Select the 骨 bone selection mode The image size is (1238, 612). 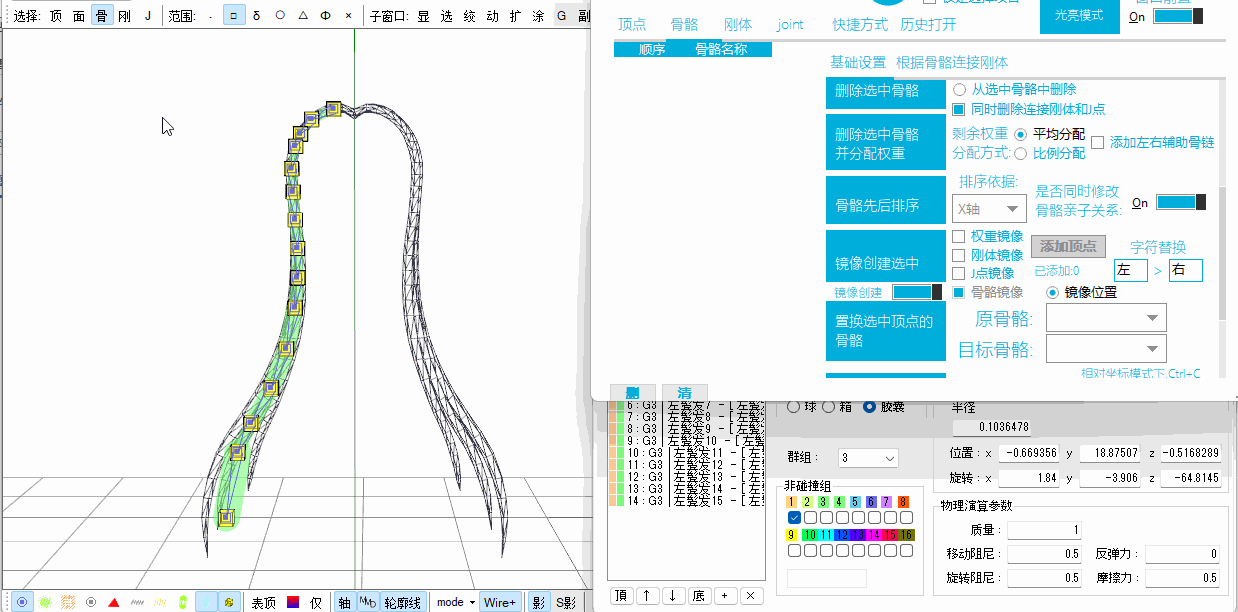click(x=101, y=16)
